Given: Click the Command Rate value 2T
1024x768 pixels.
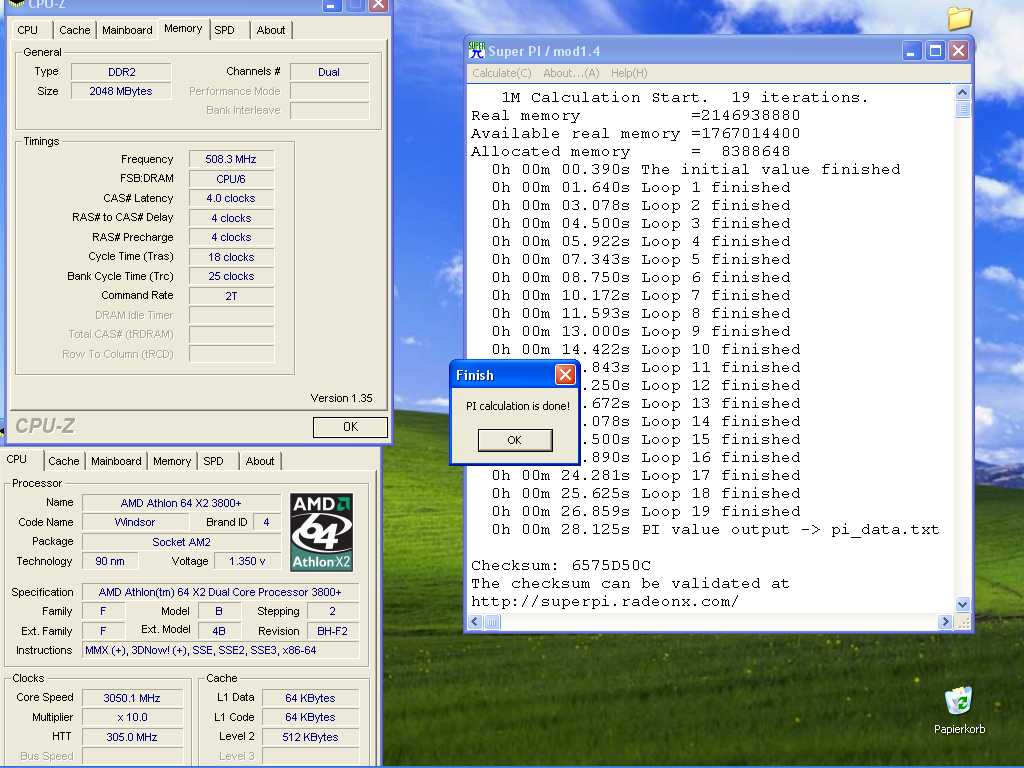Looking at the screenshot, I should [x=231, y=296].
